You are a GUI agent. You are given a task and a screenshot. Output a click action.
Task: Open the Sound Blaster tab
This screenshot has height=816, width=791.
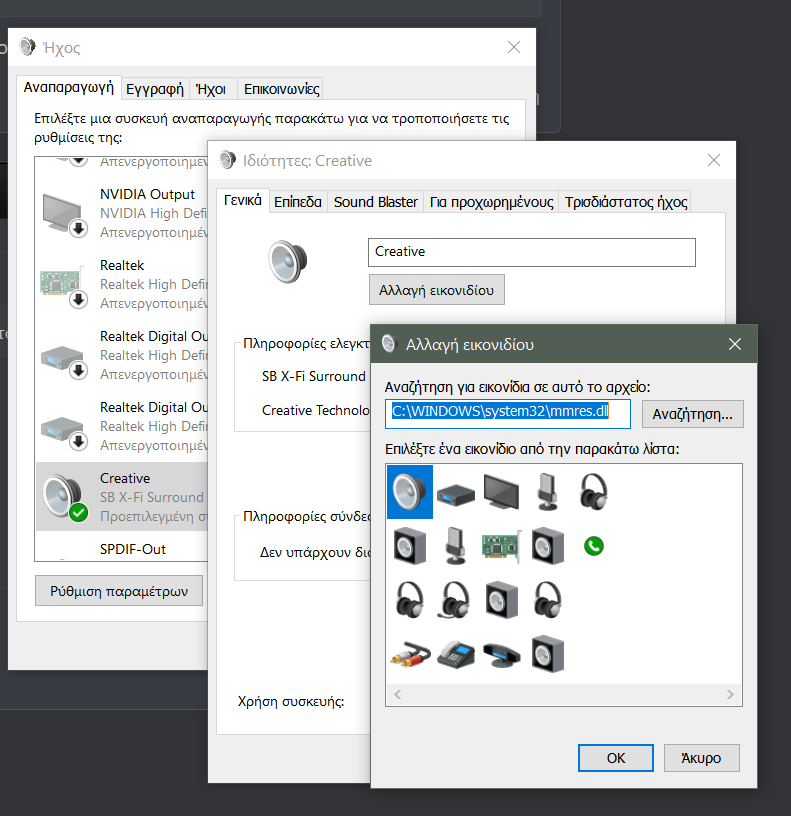376,202
